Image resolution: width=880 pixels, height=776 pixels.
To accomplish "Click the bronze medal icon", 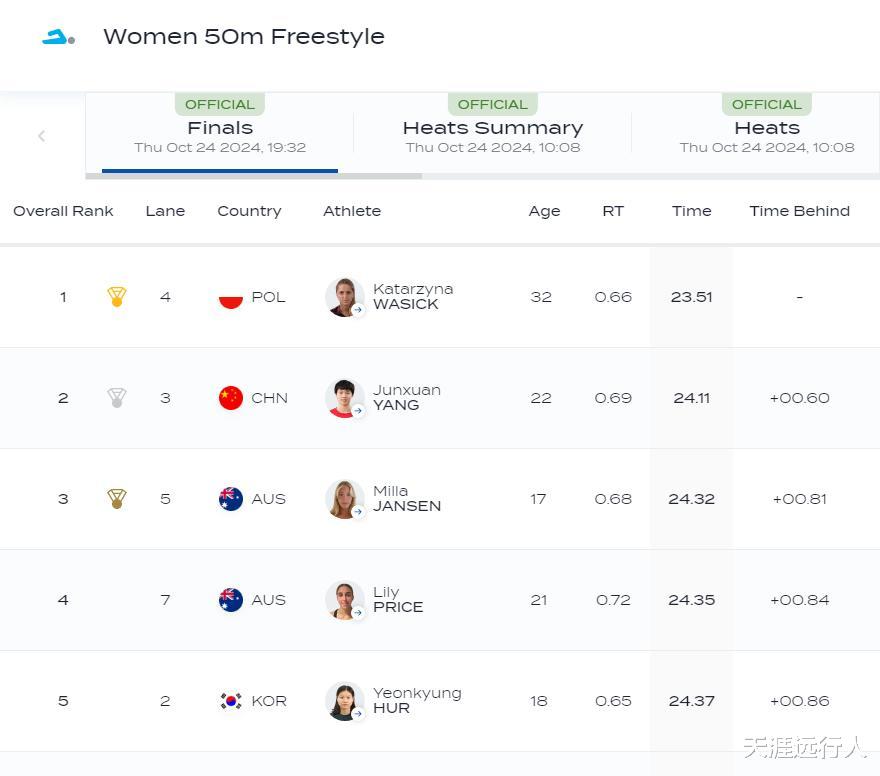I will tap(117, 499).
